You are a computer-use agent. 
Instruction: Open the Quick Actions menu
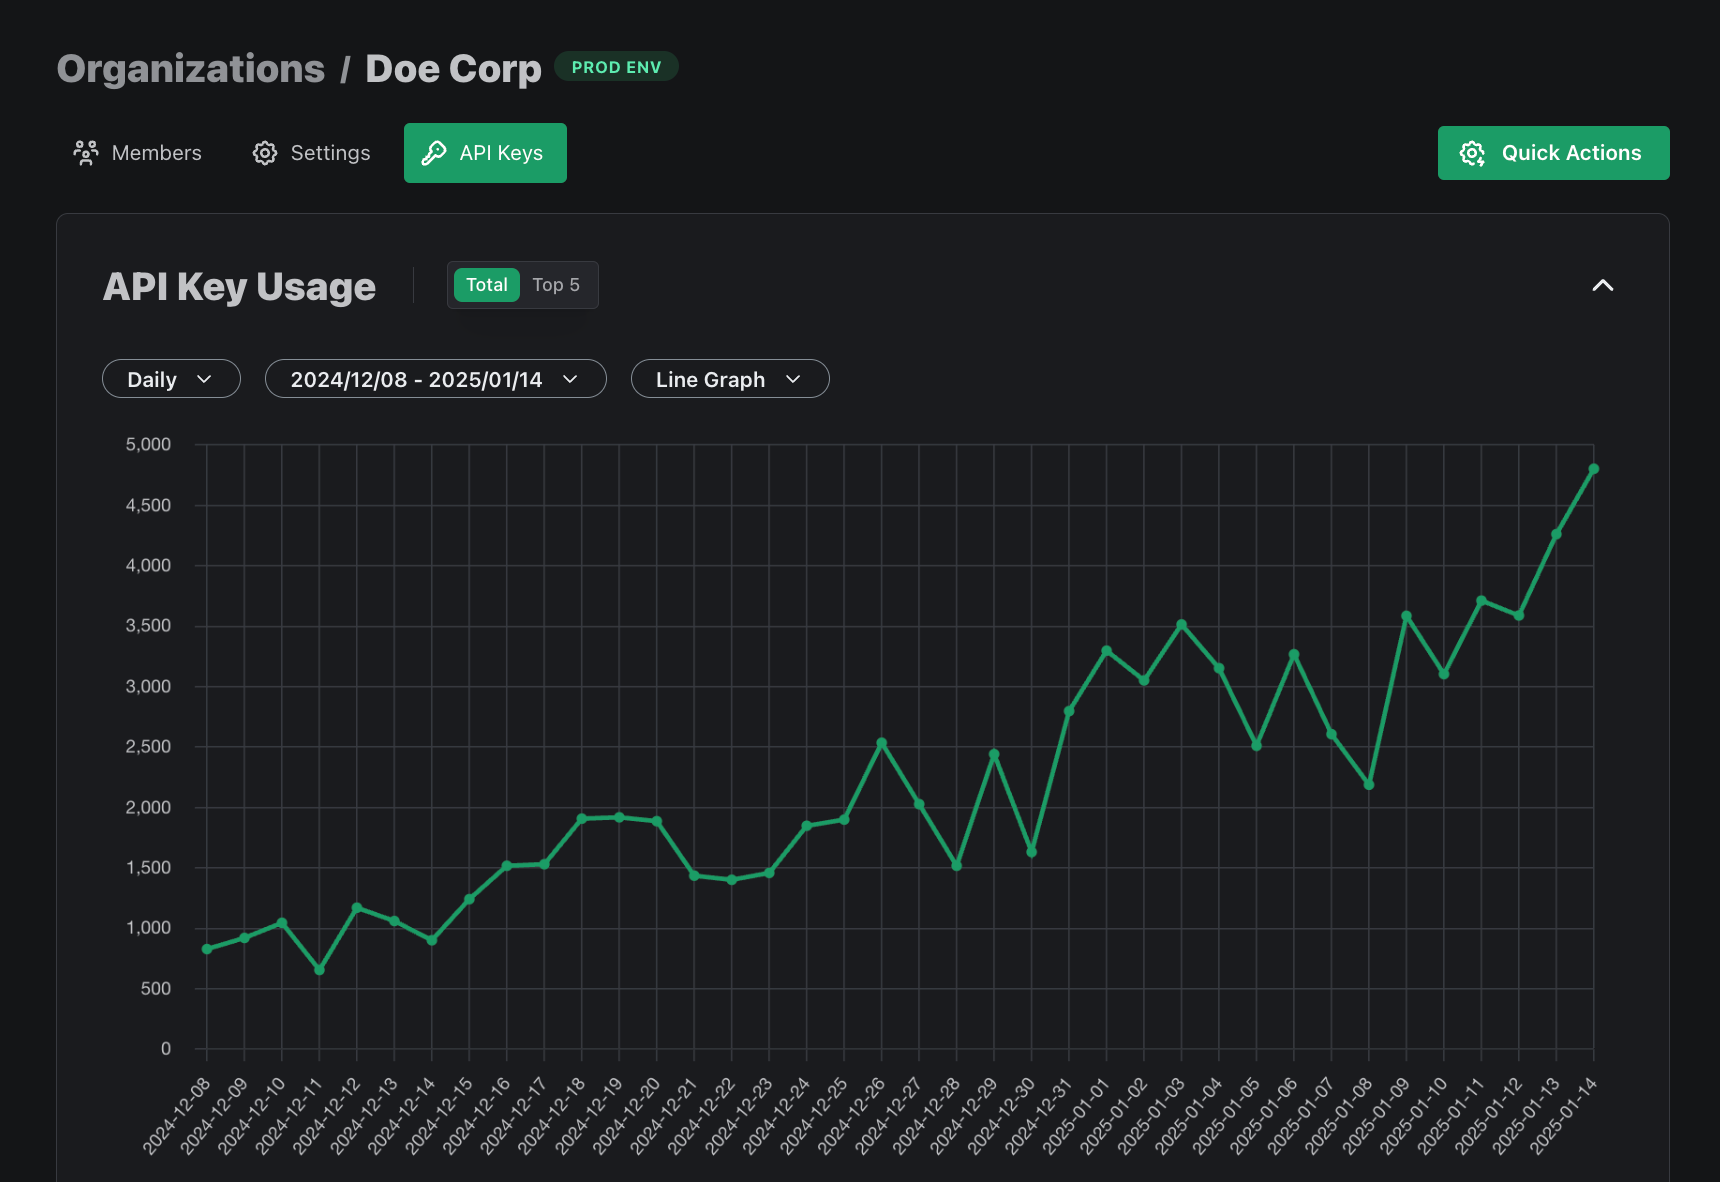click(x=1553, y=153)
